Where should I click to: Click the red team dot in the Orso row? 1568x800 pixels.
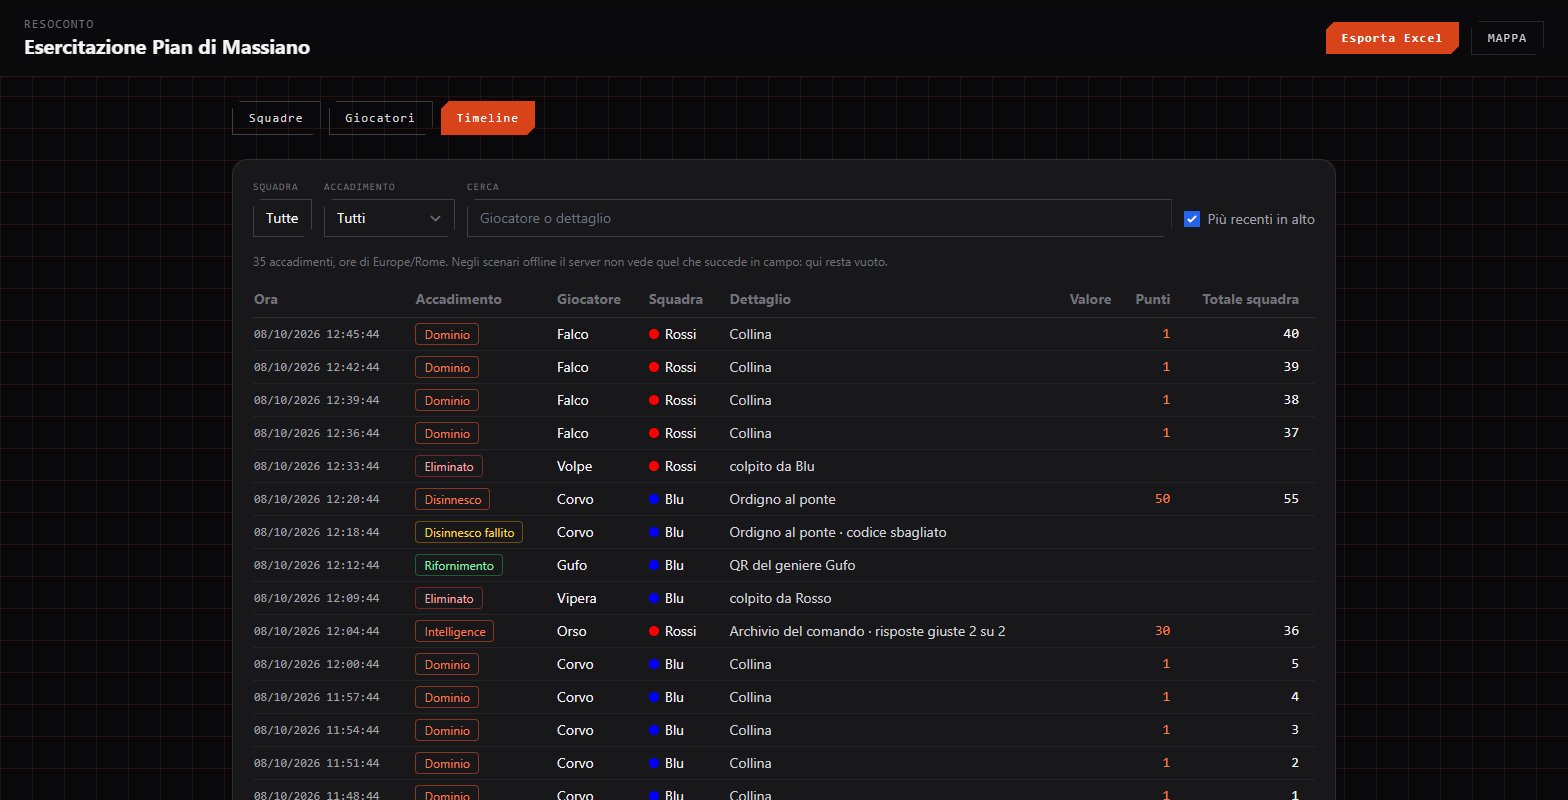pos(654,631)
